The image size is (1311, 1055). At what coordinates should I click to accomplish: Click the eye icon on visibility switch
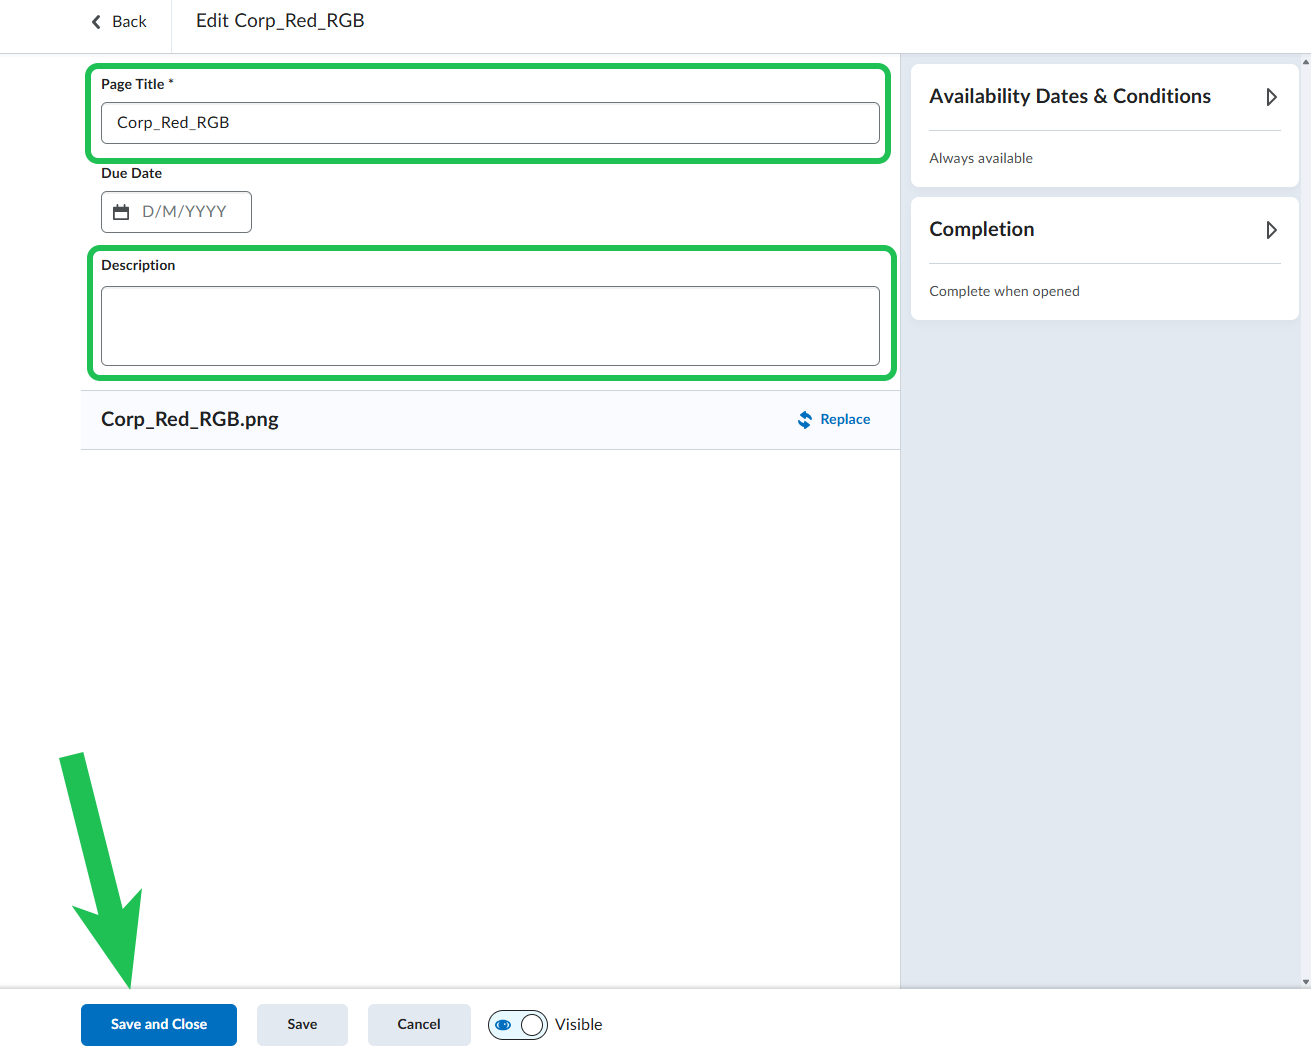click(504, 1025)
